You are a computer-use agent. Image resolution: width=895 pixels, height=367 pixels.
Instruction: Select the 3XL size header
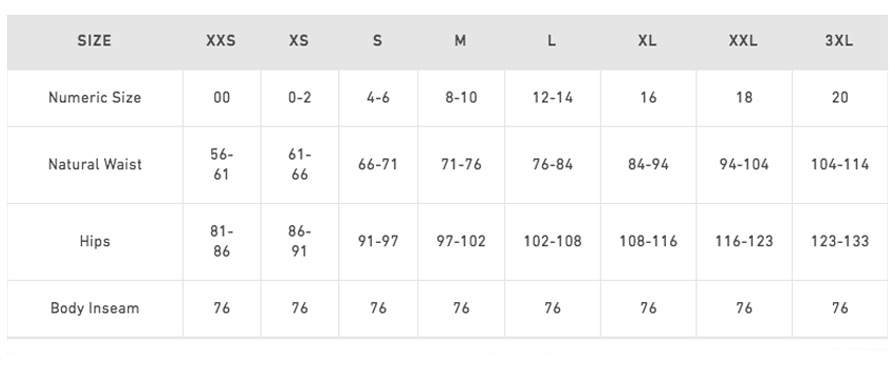(x=839, y=41)
